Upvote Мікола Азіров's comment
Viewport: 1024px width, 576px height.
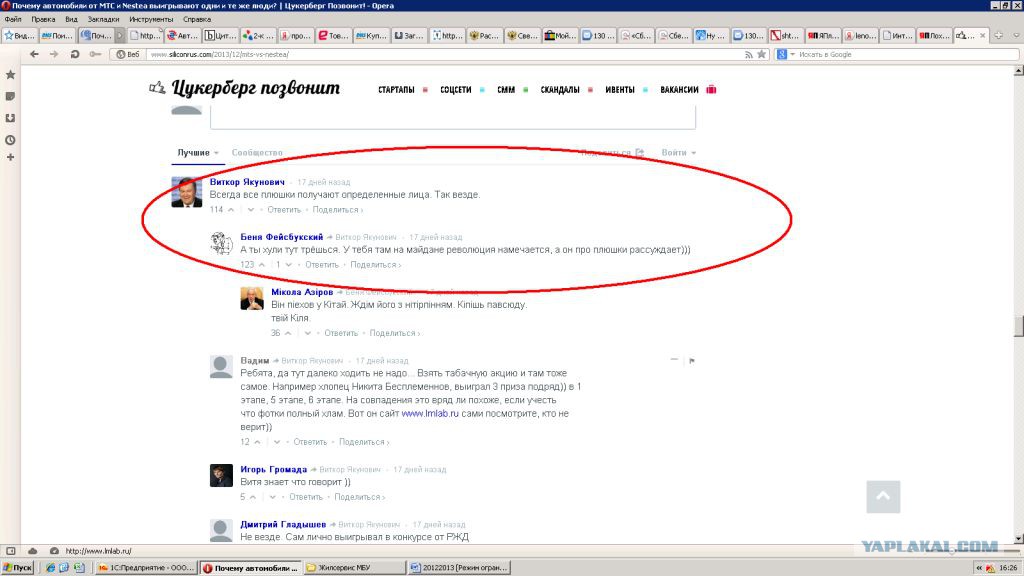287,333
